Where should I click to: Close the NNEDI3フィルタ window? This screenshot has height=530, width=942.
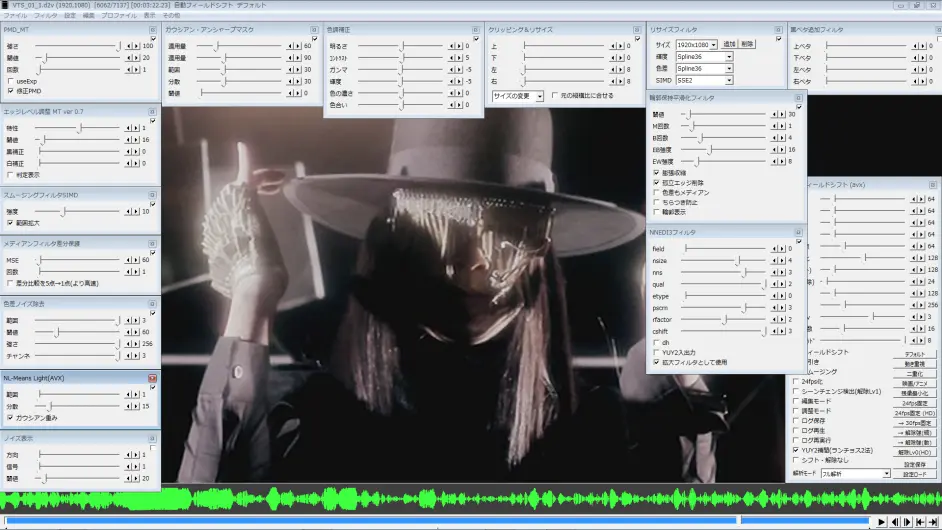798,232
